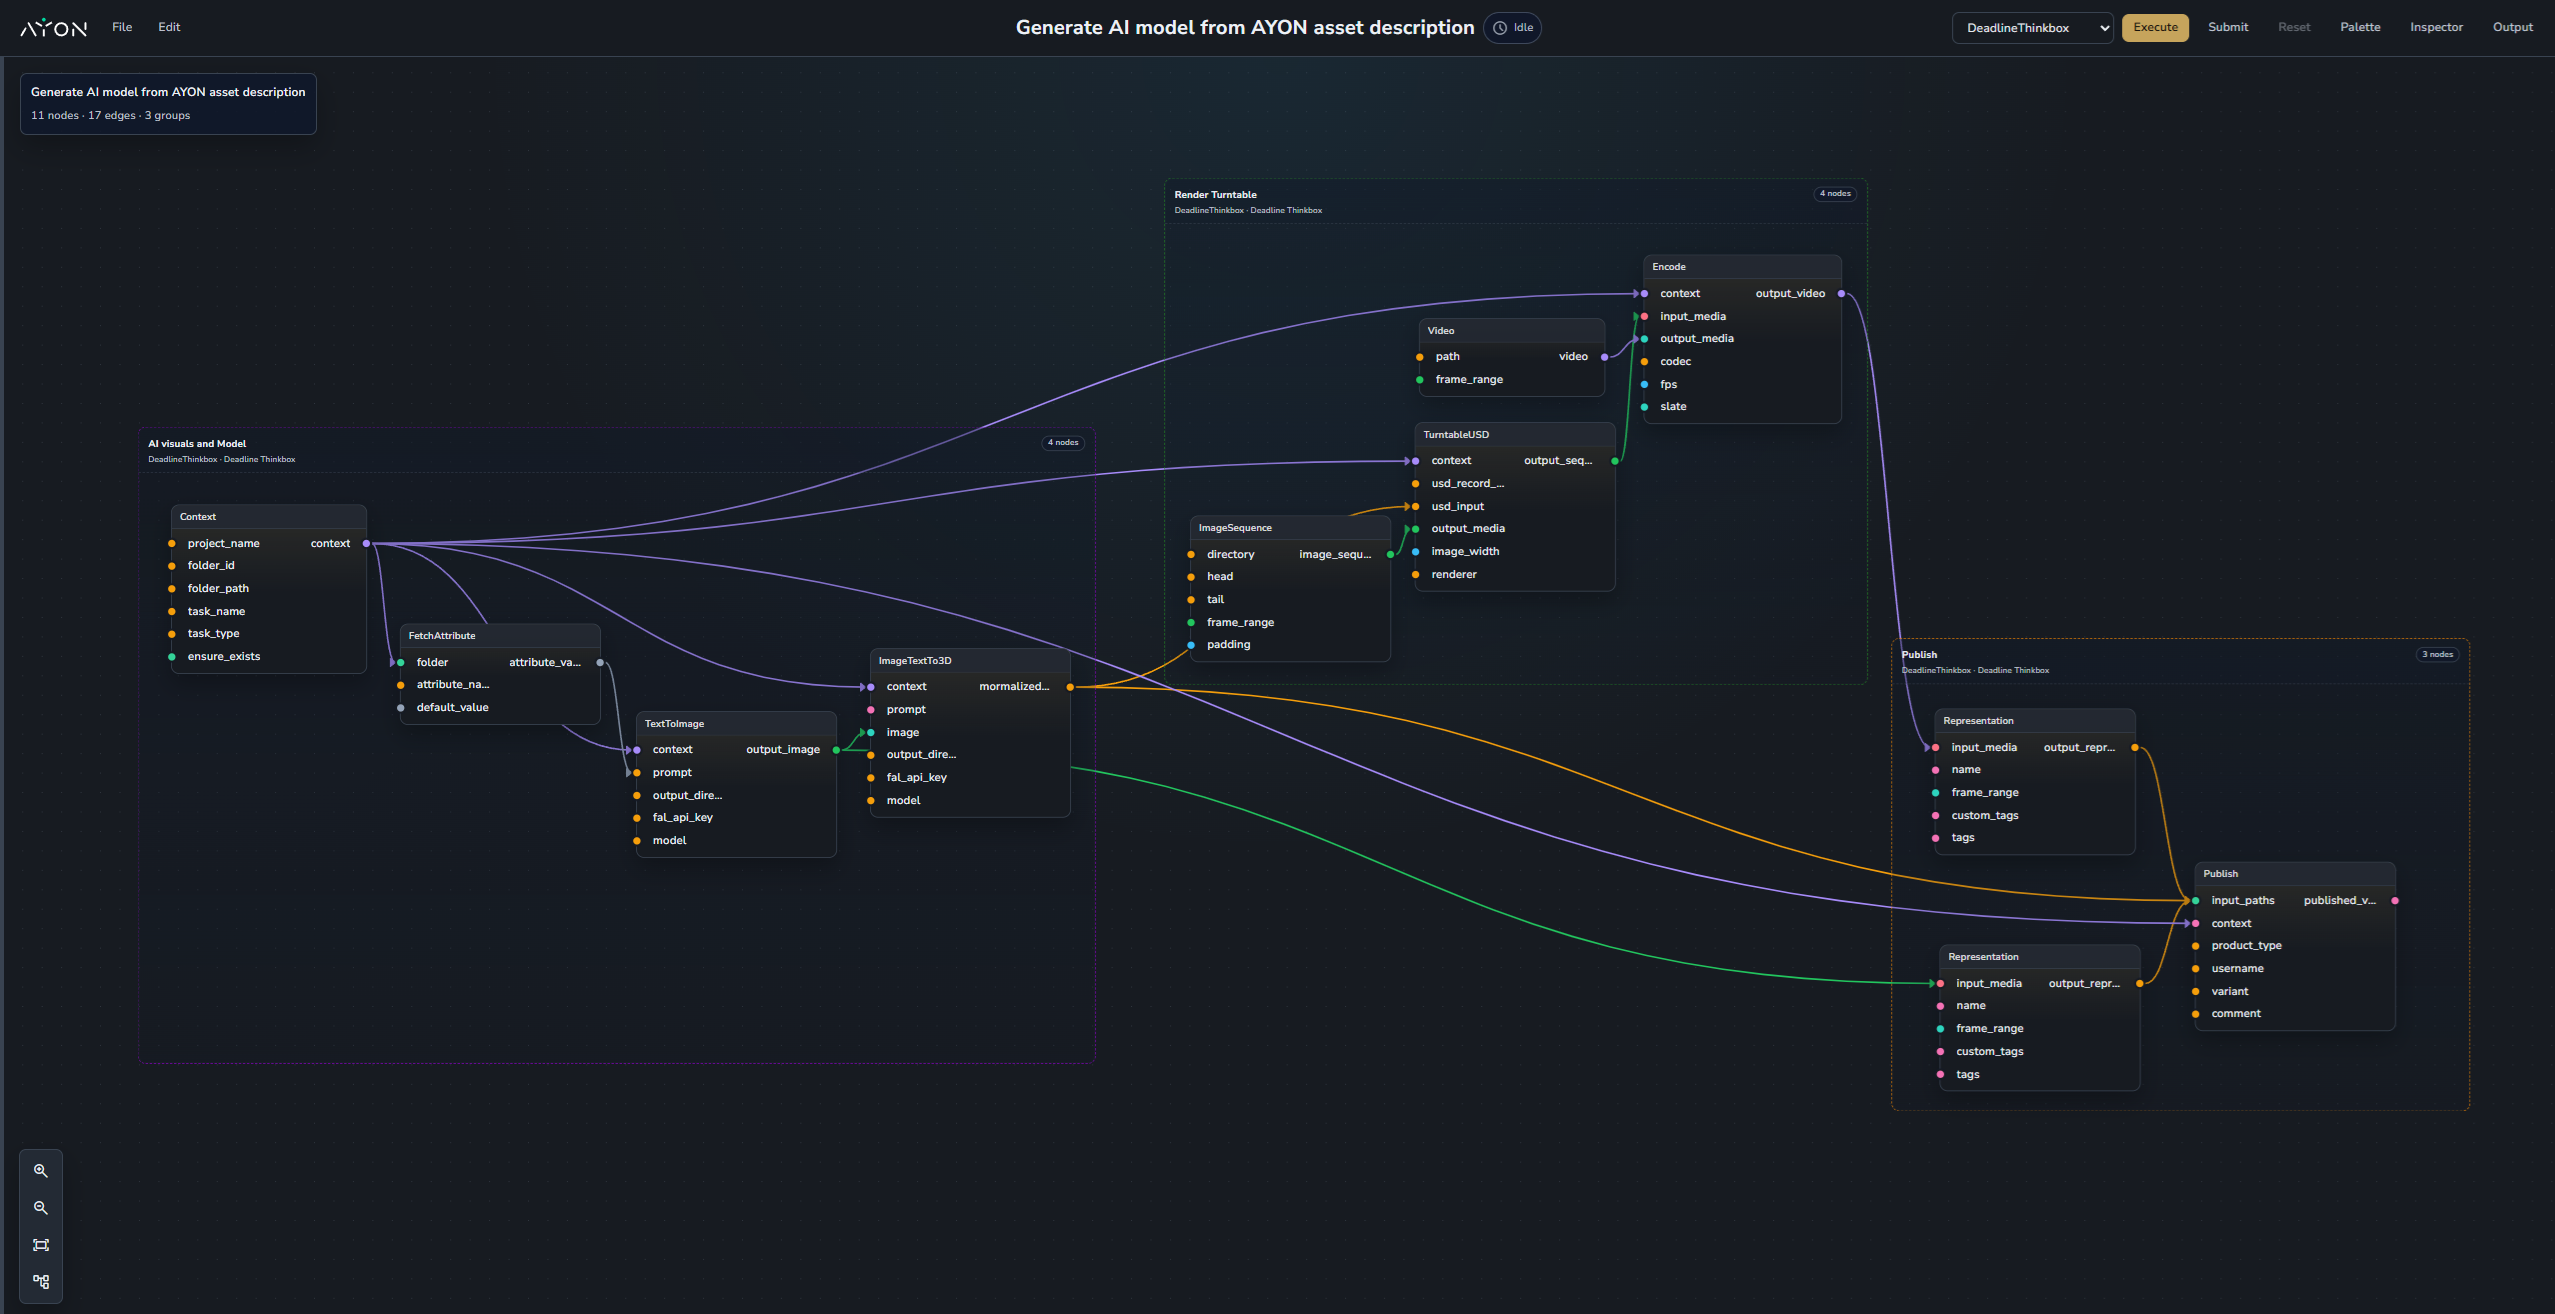This screenshot has width=2555, height=1314.
Task: Click the AYON logo
Action: pos(54,28)
